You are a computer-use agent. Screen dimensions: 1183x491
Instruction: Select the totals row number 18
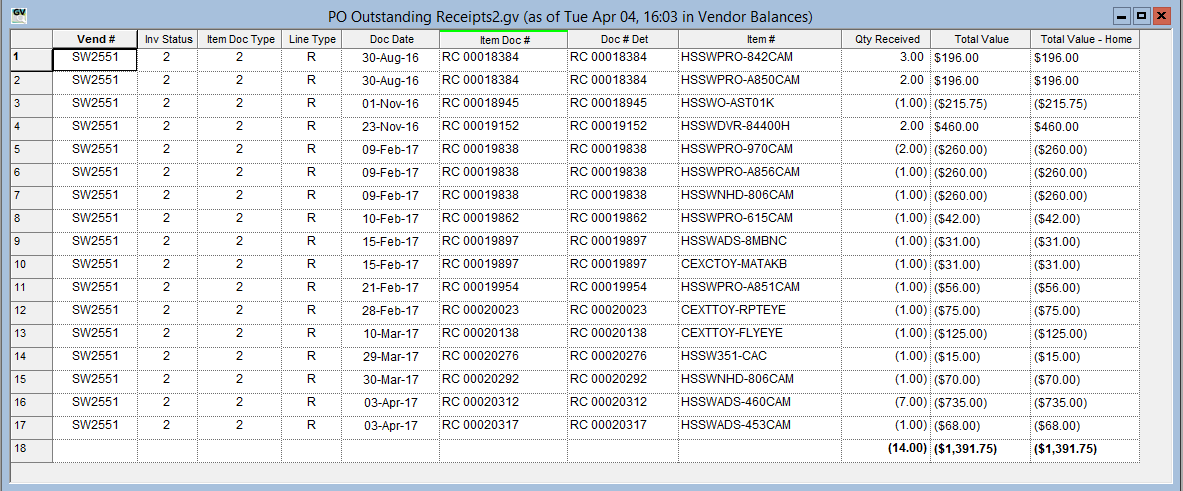[x=30, y=449]
